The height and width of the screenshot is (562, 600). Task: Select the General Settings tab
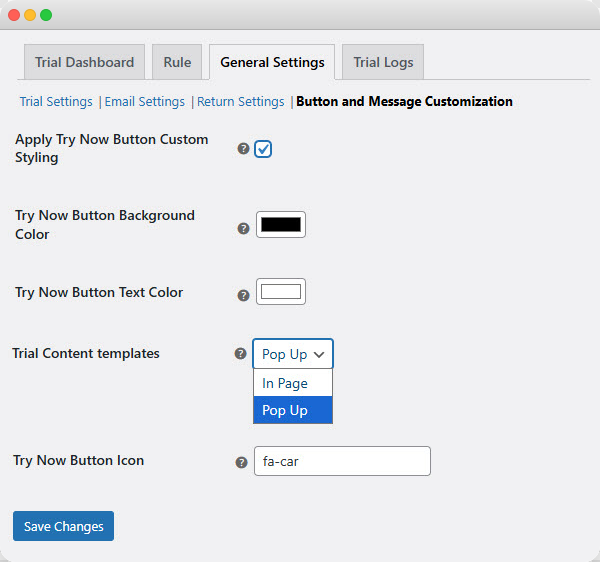(x=272, y=62)
